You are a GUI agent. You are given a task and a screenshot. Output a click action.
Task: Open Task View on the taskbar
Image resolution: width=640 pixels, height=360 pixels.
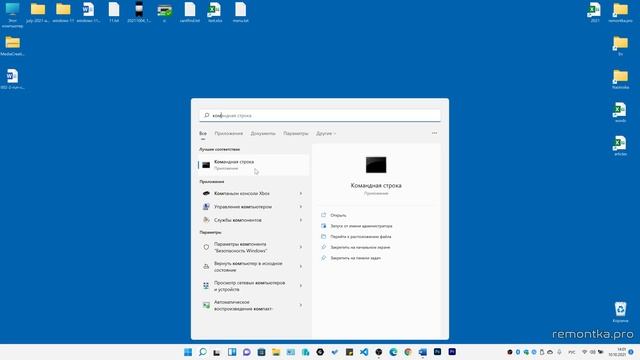point(217,352)
